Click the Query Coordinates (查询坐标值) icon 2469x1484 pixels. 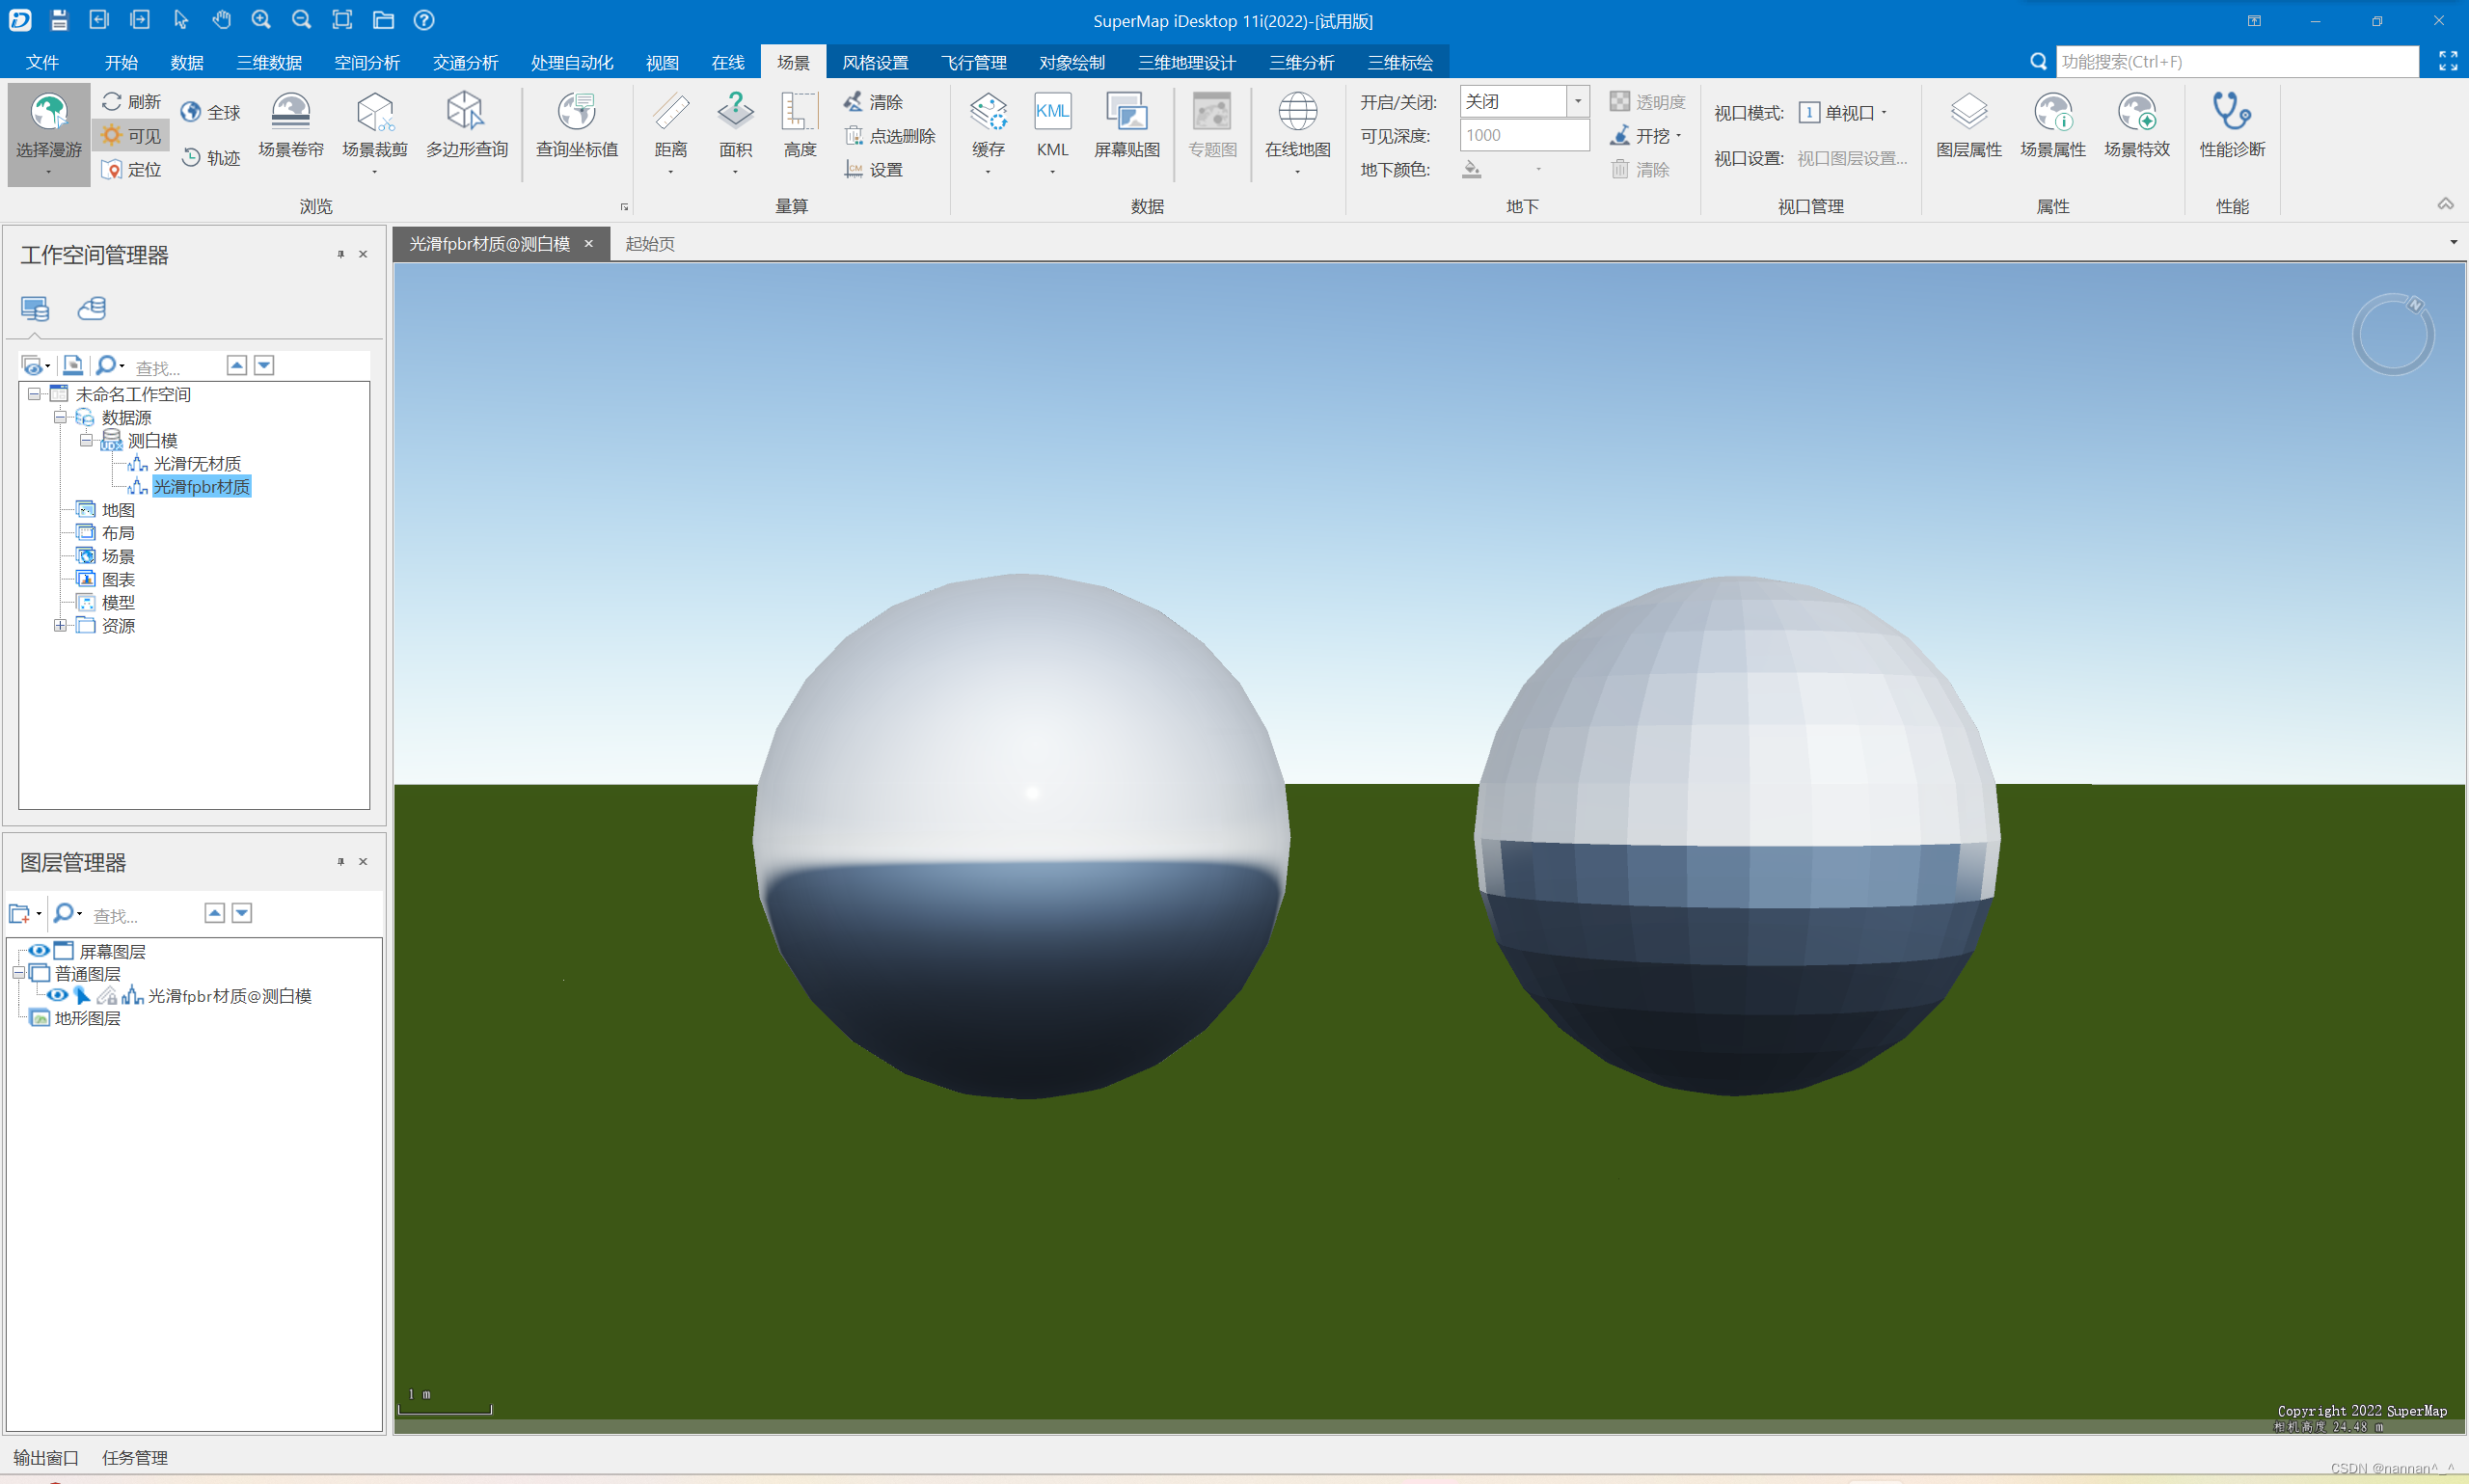pyautogui.click(x=576, y=113)
